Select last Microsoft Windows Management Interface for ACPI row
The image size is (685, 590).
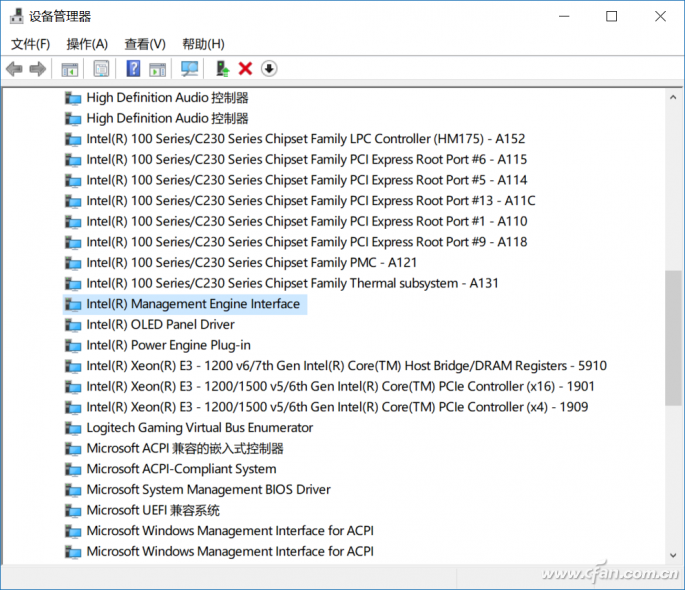click(x=230, y=552)
